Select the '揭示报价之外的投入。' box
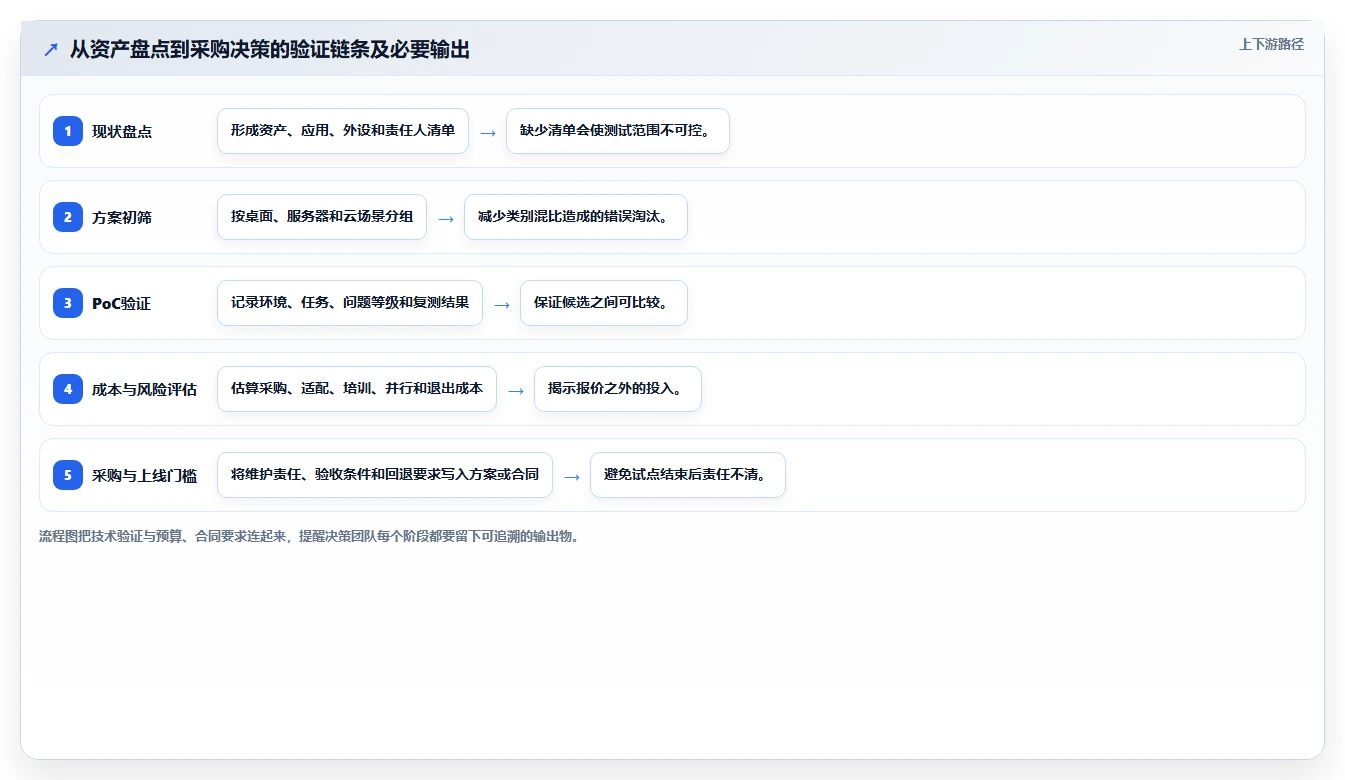Viewport: 1345px width, 780px height. tap(618, 389)
